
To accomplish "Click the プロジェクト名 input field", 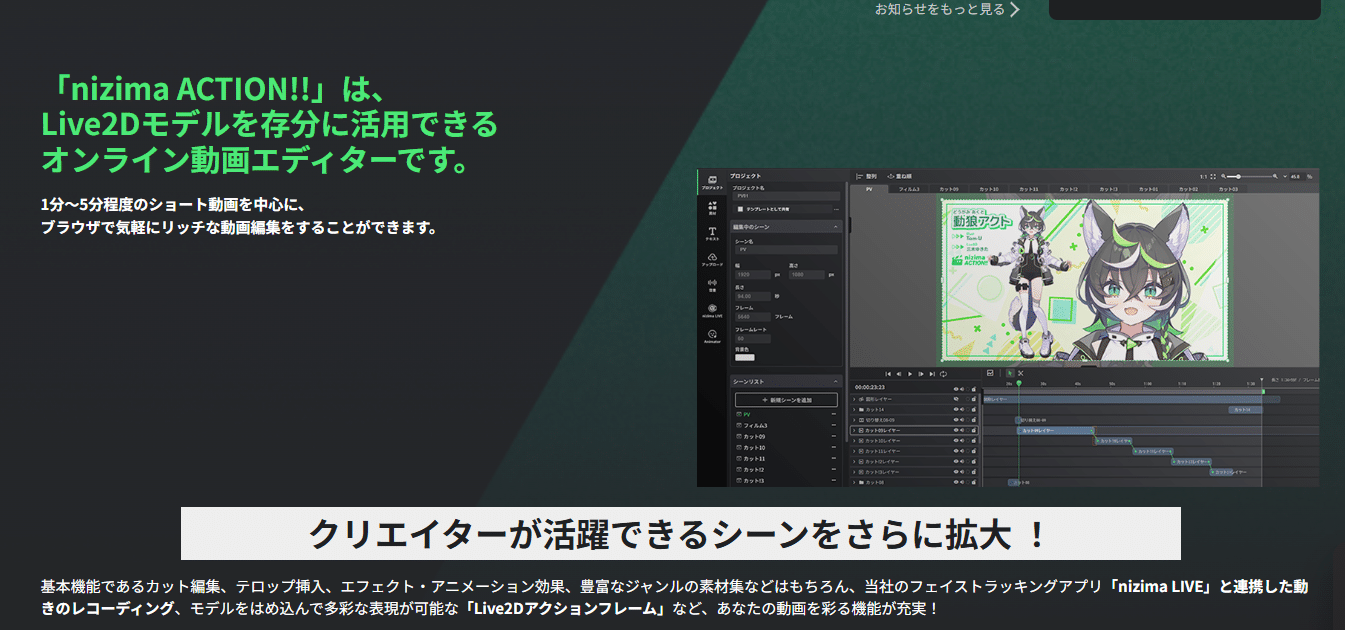I will click(x=786, y=196).
